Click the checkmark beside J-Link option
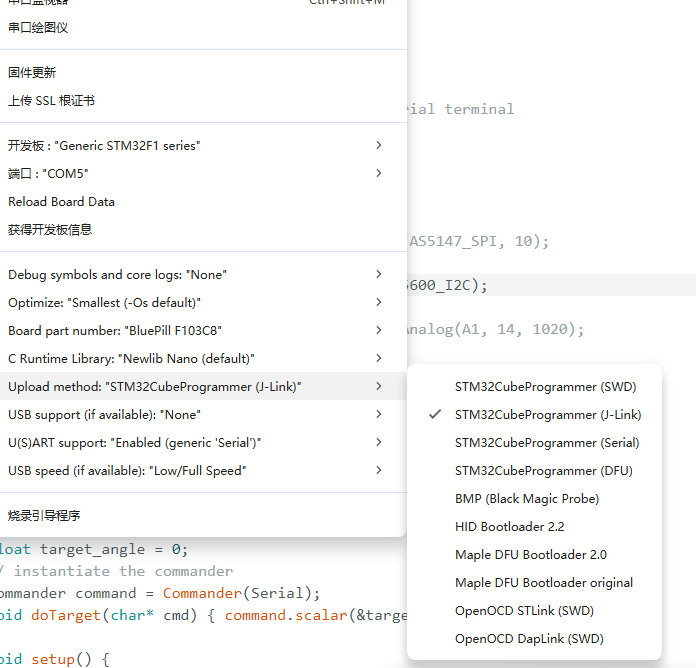Screen dimensions: 696x668 [x=435, y=414]
